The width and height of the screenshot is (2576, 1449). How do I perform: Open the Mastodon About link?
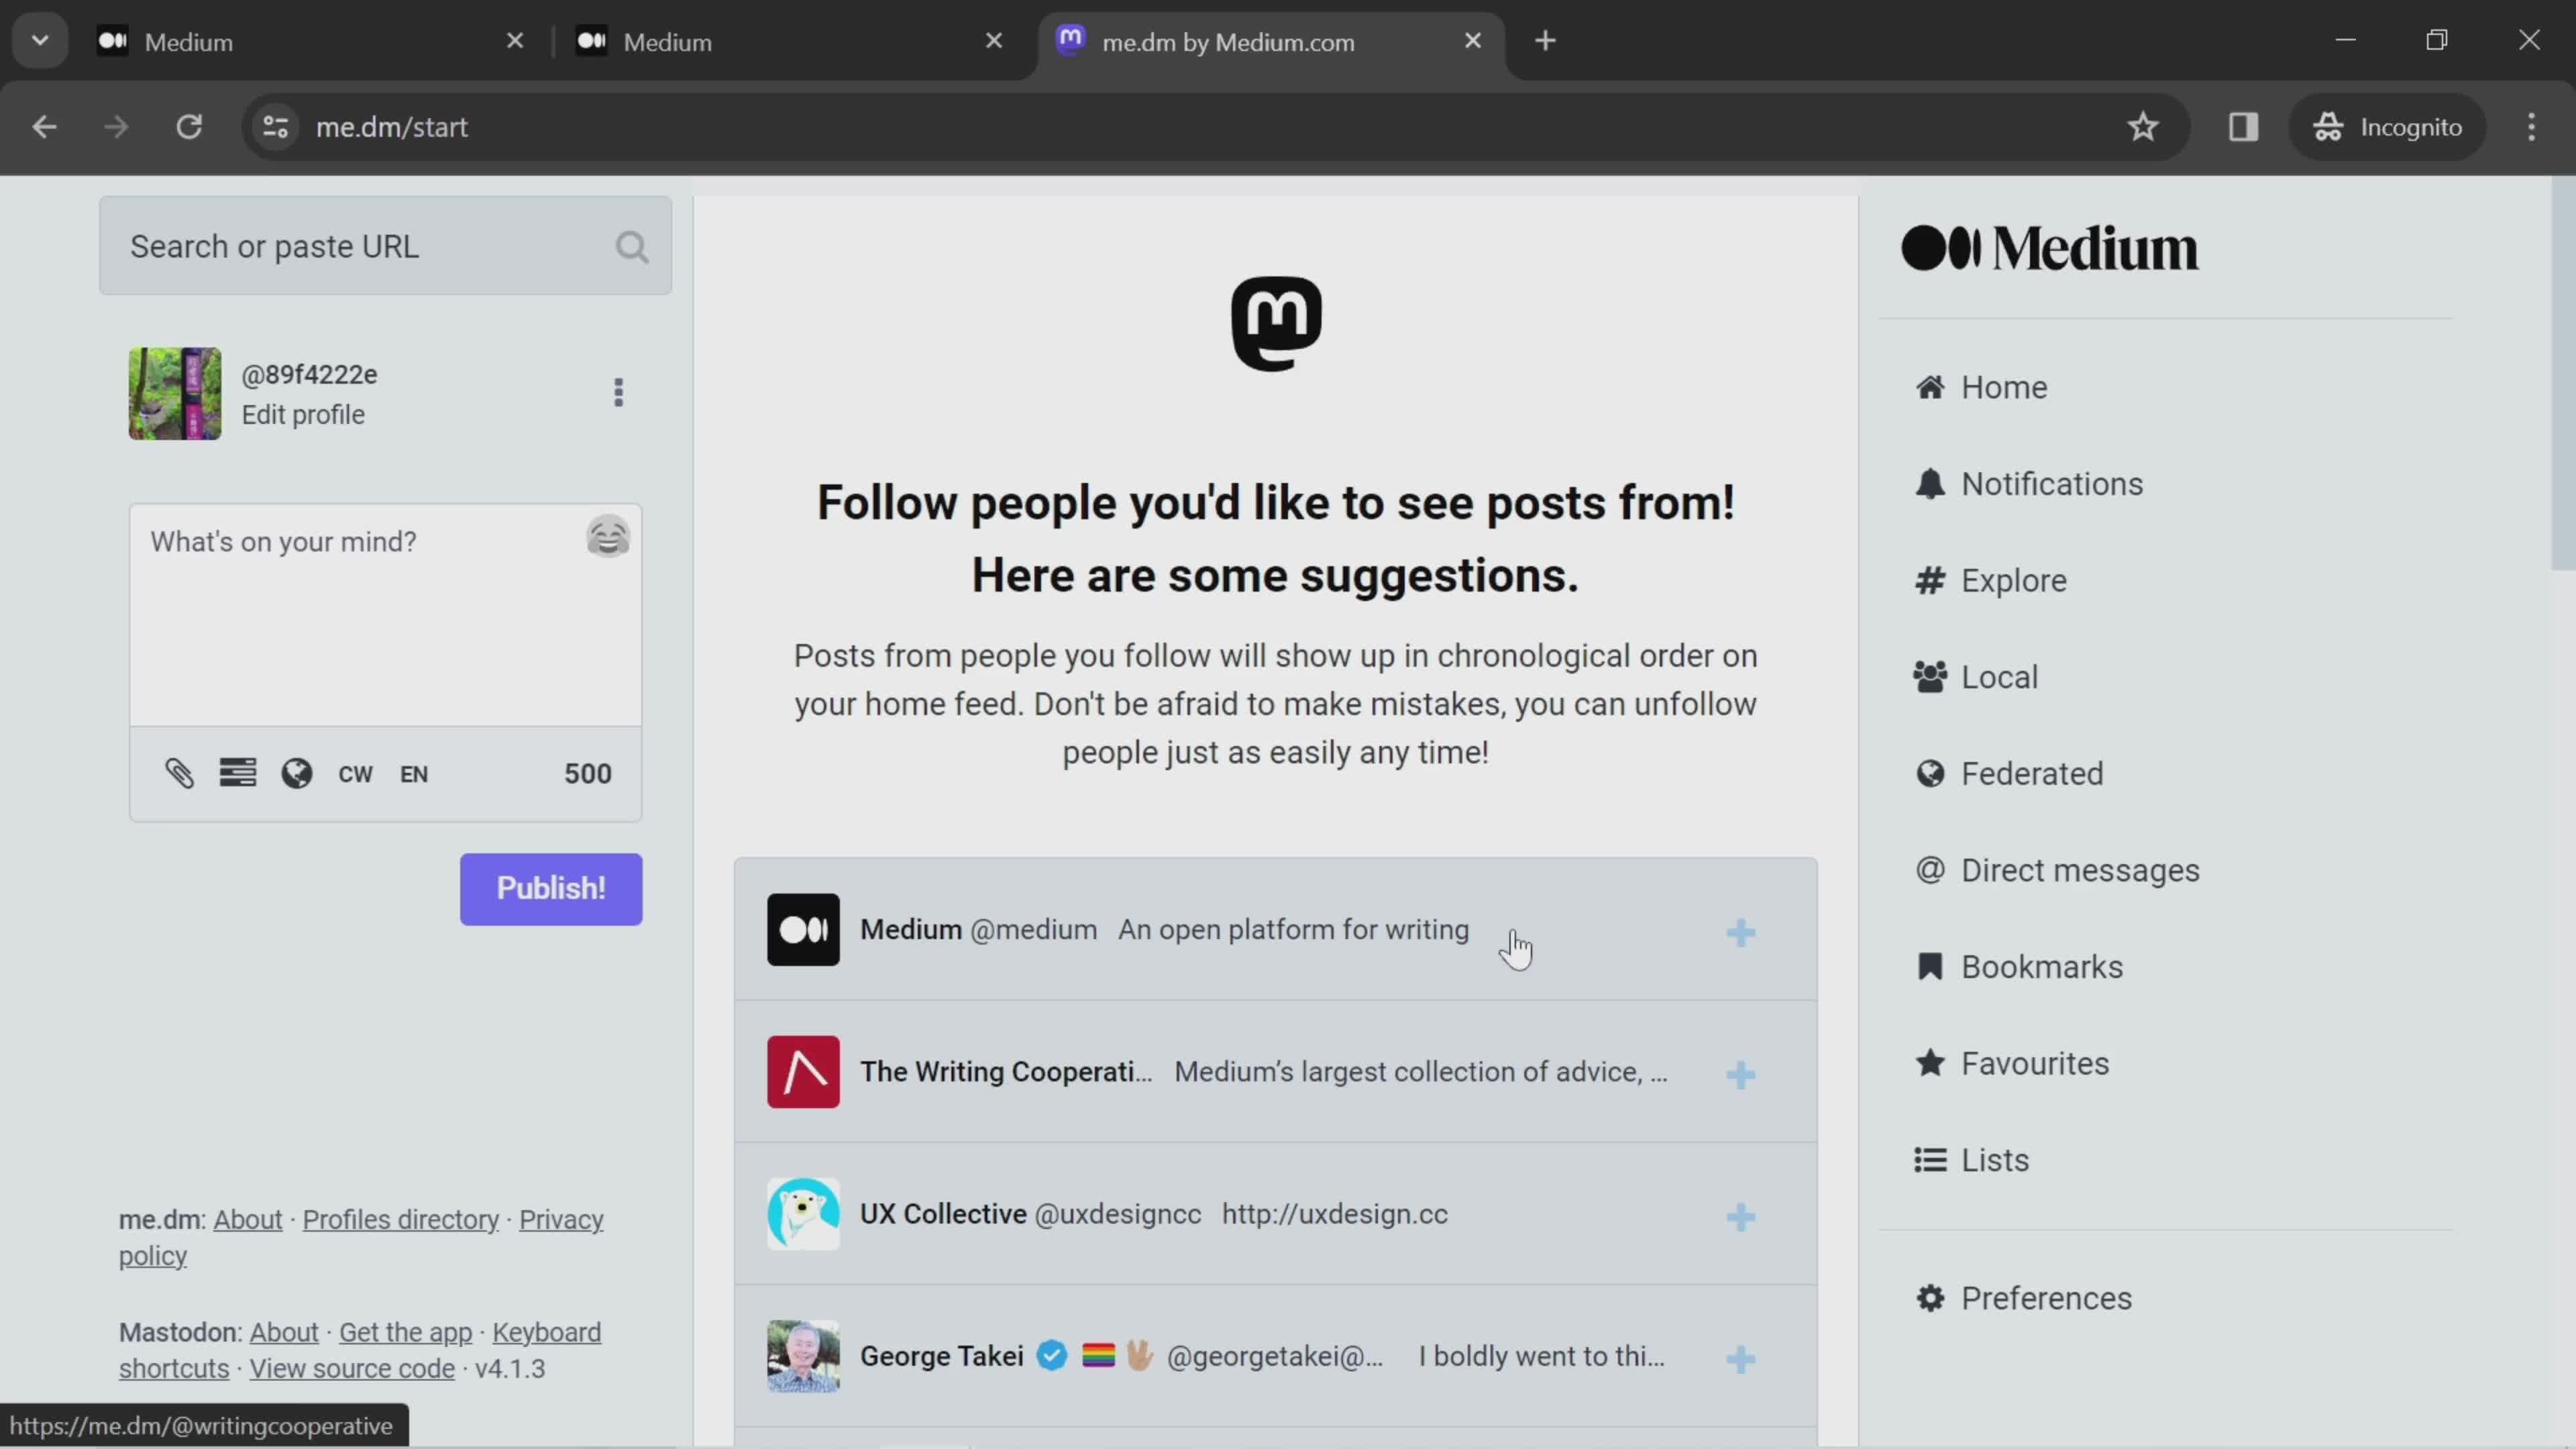tap(284, 1332)
